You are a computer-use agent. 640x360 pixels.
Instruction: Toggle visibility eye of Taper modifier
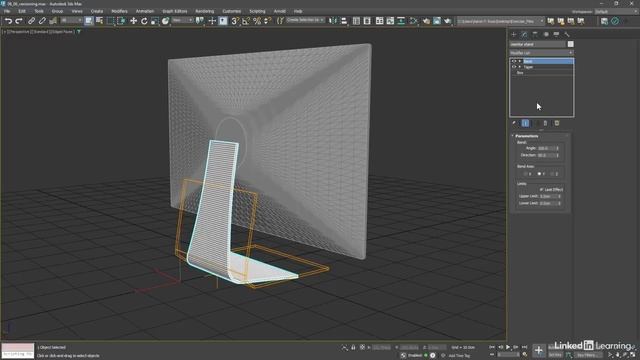tap(514, 67)
